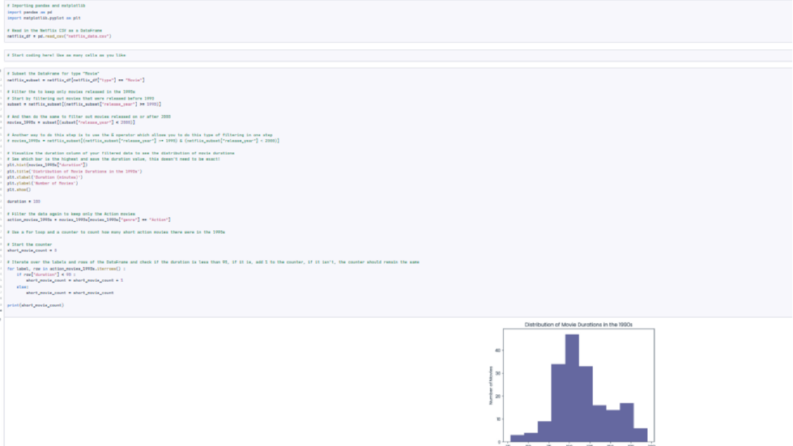The width and height of the screenshot is (793, 446).
Task: Click the 'keep only the Action movies' comment
Action: (71, 214)
